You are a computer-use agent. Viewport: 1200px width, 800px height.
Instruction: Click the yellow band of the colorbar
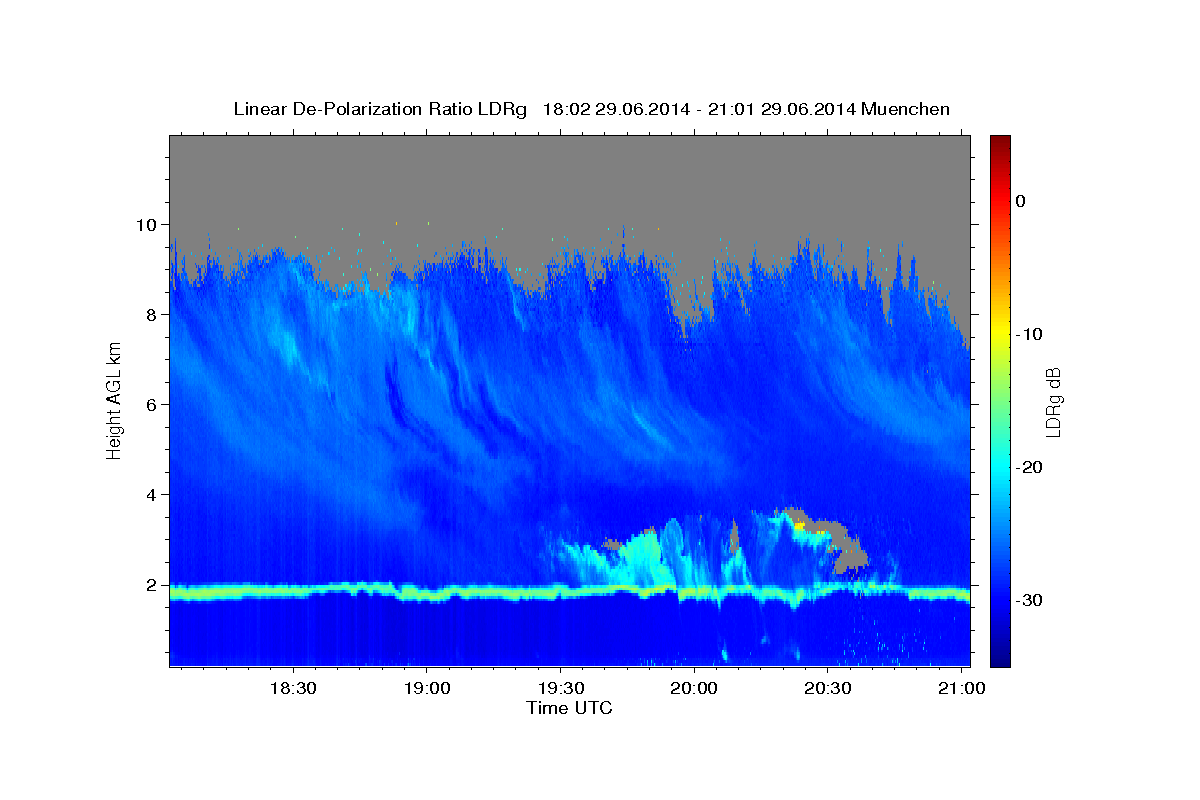[1000, 334]
